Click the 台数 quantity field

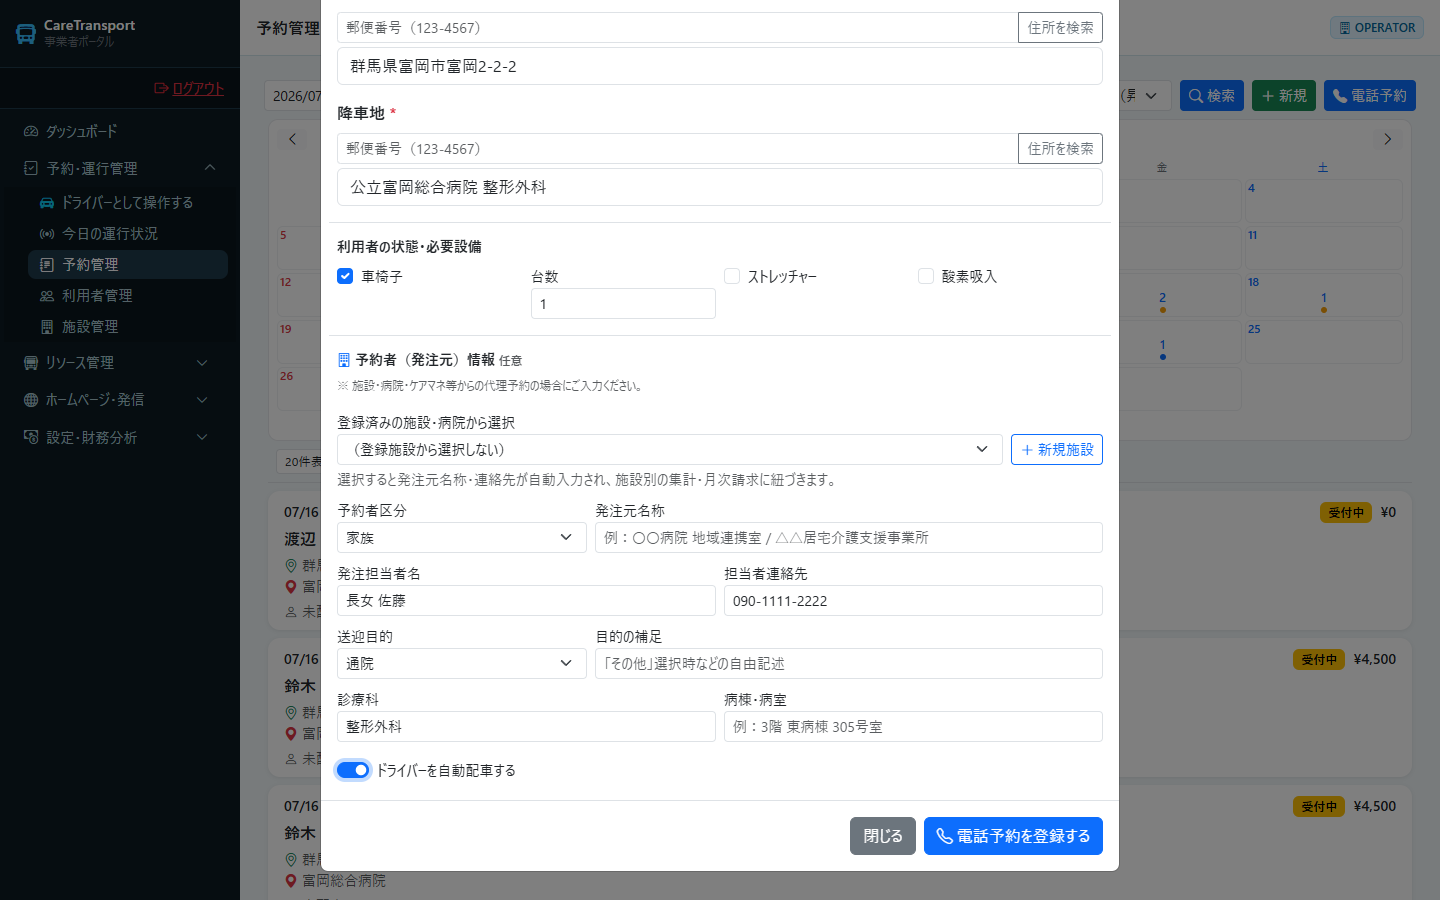(623, 304)
